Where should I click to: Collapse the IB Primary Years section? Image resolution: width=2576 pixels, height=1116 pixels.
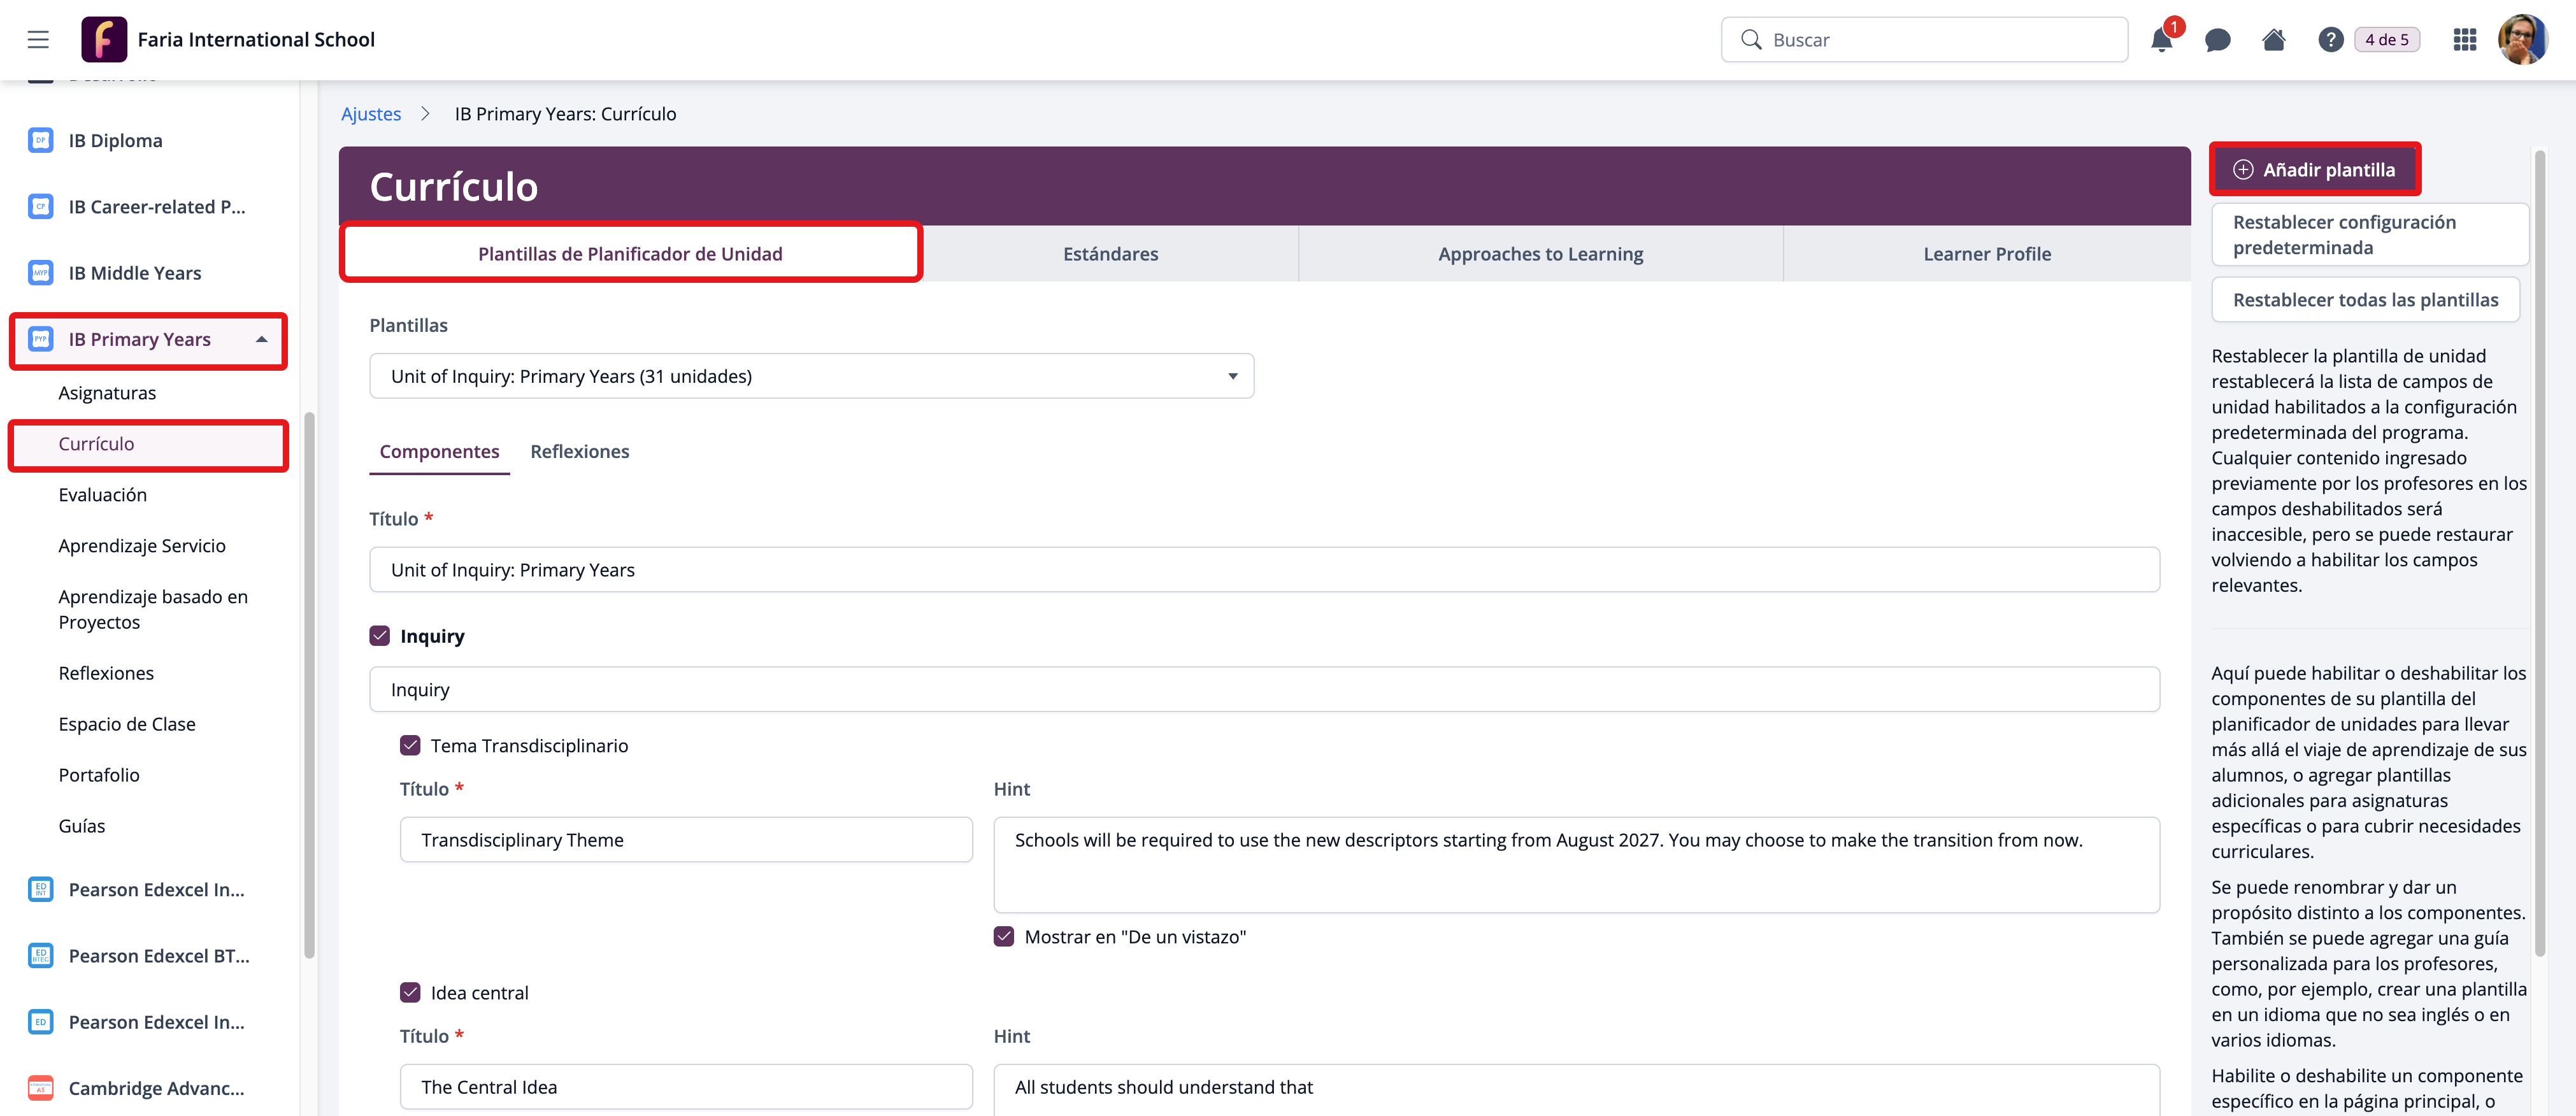[x=262, y=339]
